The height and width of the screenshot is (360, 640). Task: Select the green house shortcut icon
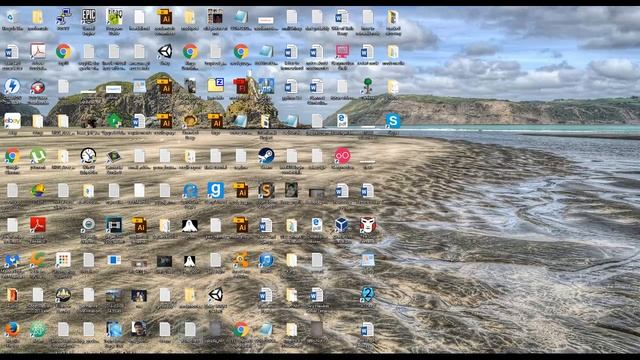(113, 121)
